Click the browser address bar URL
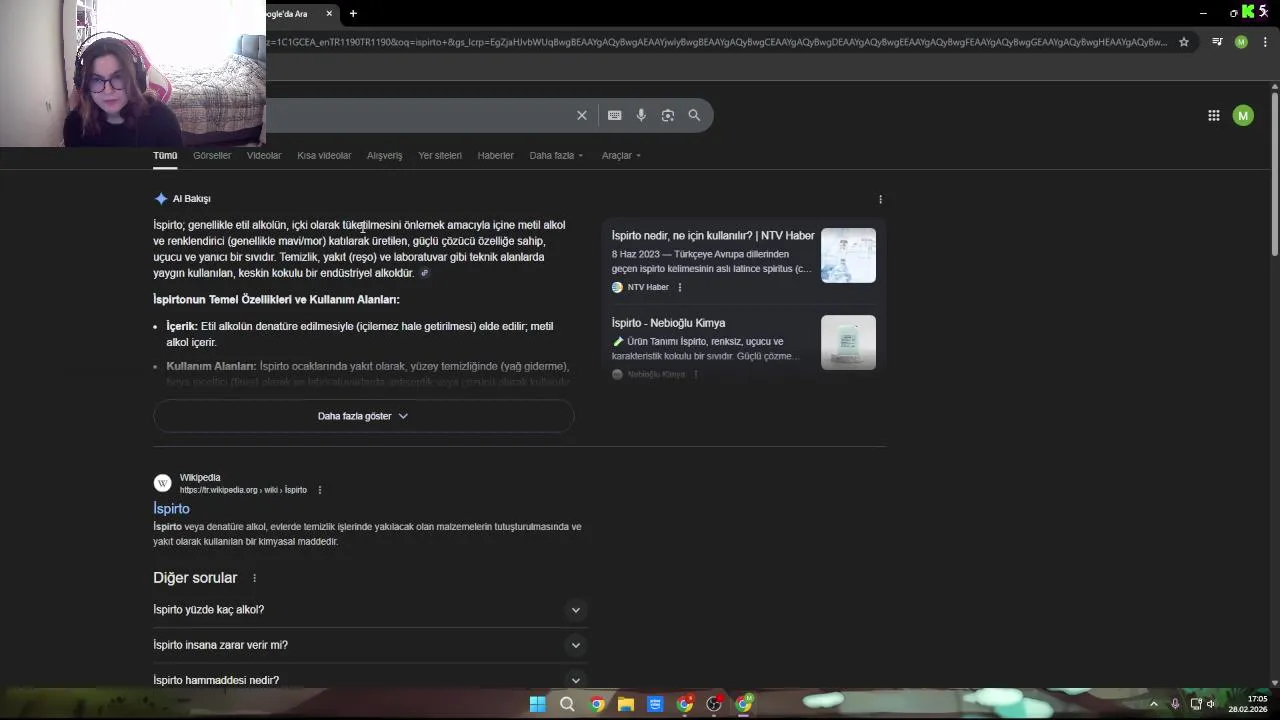The image size is (1280, 720). (716, 42)
